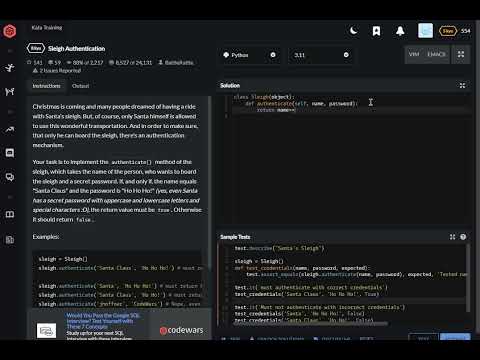Viewport: 480px width, 360px height.
Task: Enable VIM editor mode
Action: click(414, 54)
